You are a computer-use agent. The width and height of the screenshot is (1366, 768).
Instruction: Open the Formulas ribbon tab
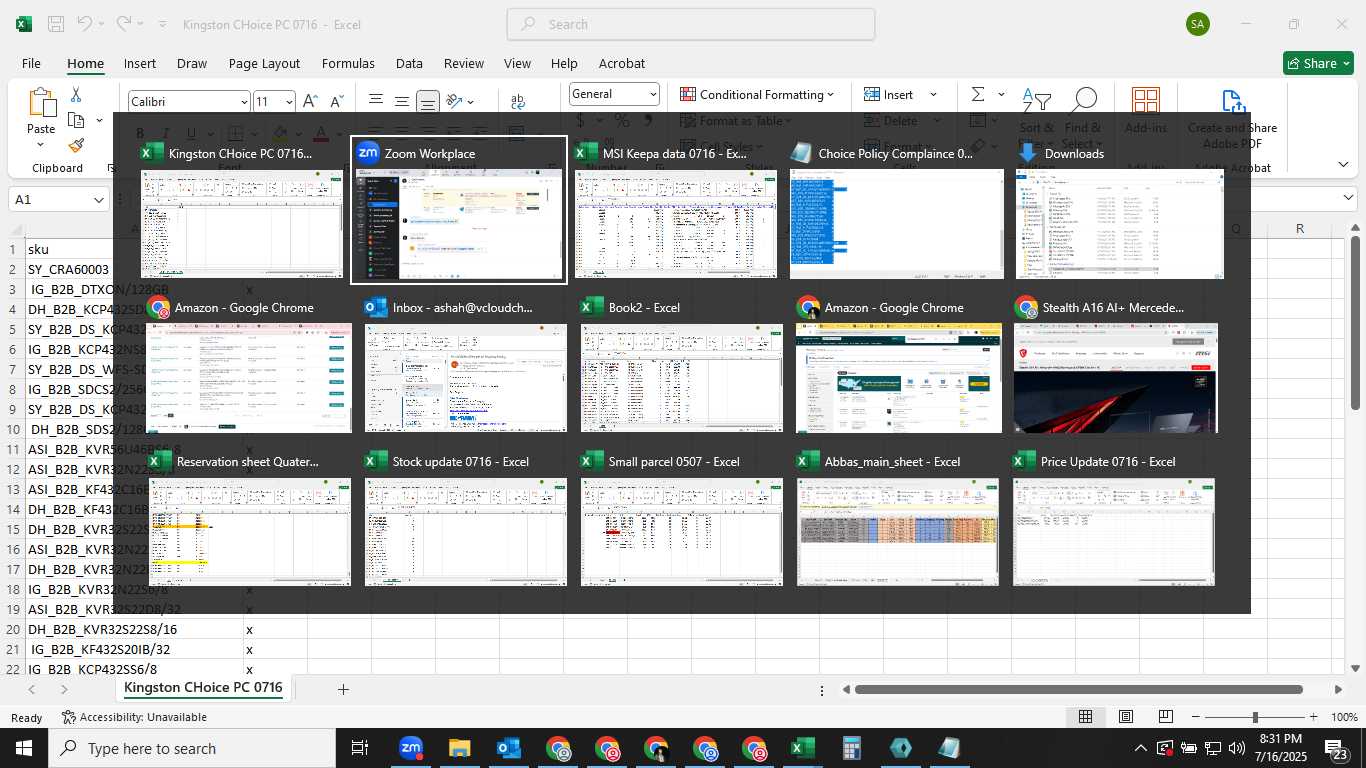click(348, 63)
